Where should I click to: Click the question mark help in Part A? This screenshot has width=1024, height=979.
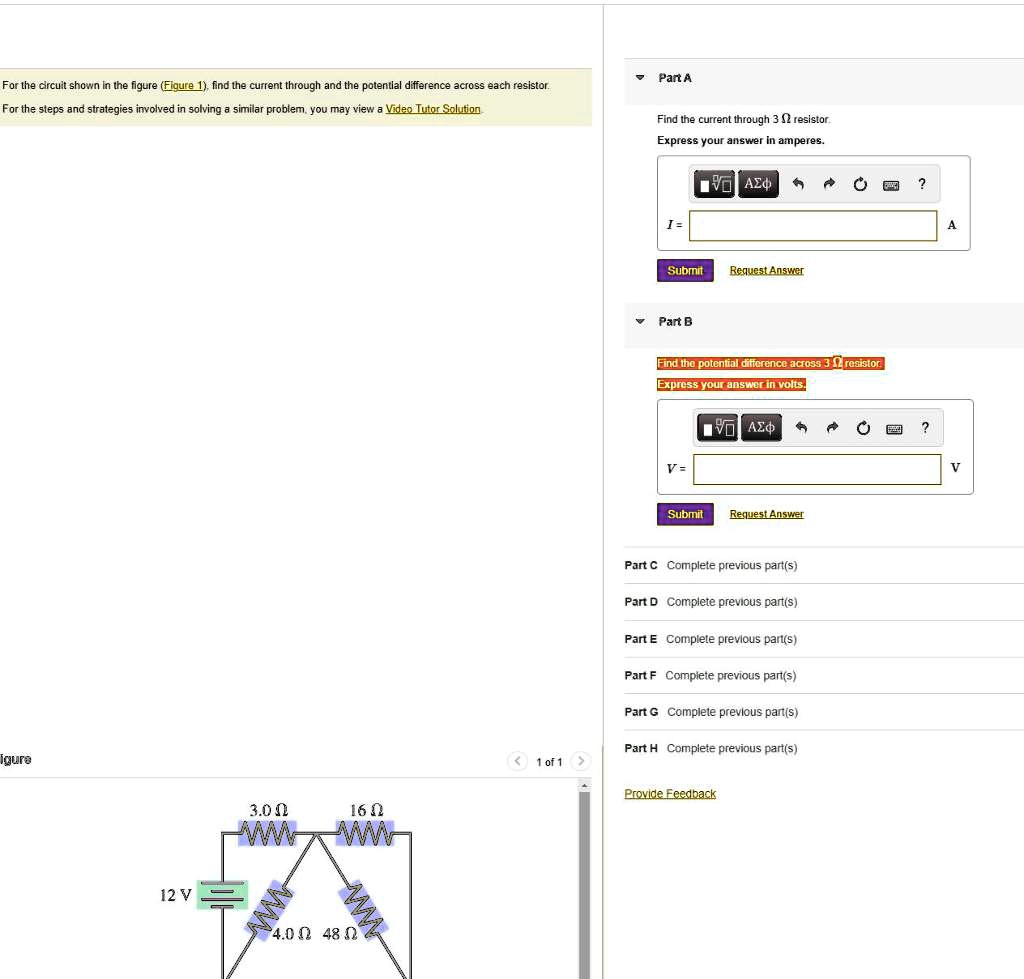coord(921,184)
